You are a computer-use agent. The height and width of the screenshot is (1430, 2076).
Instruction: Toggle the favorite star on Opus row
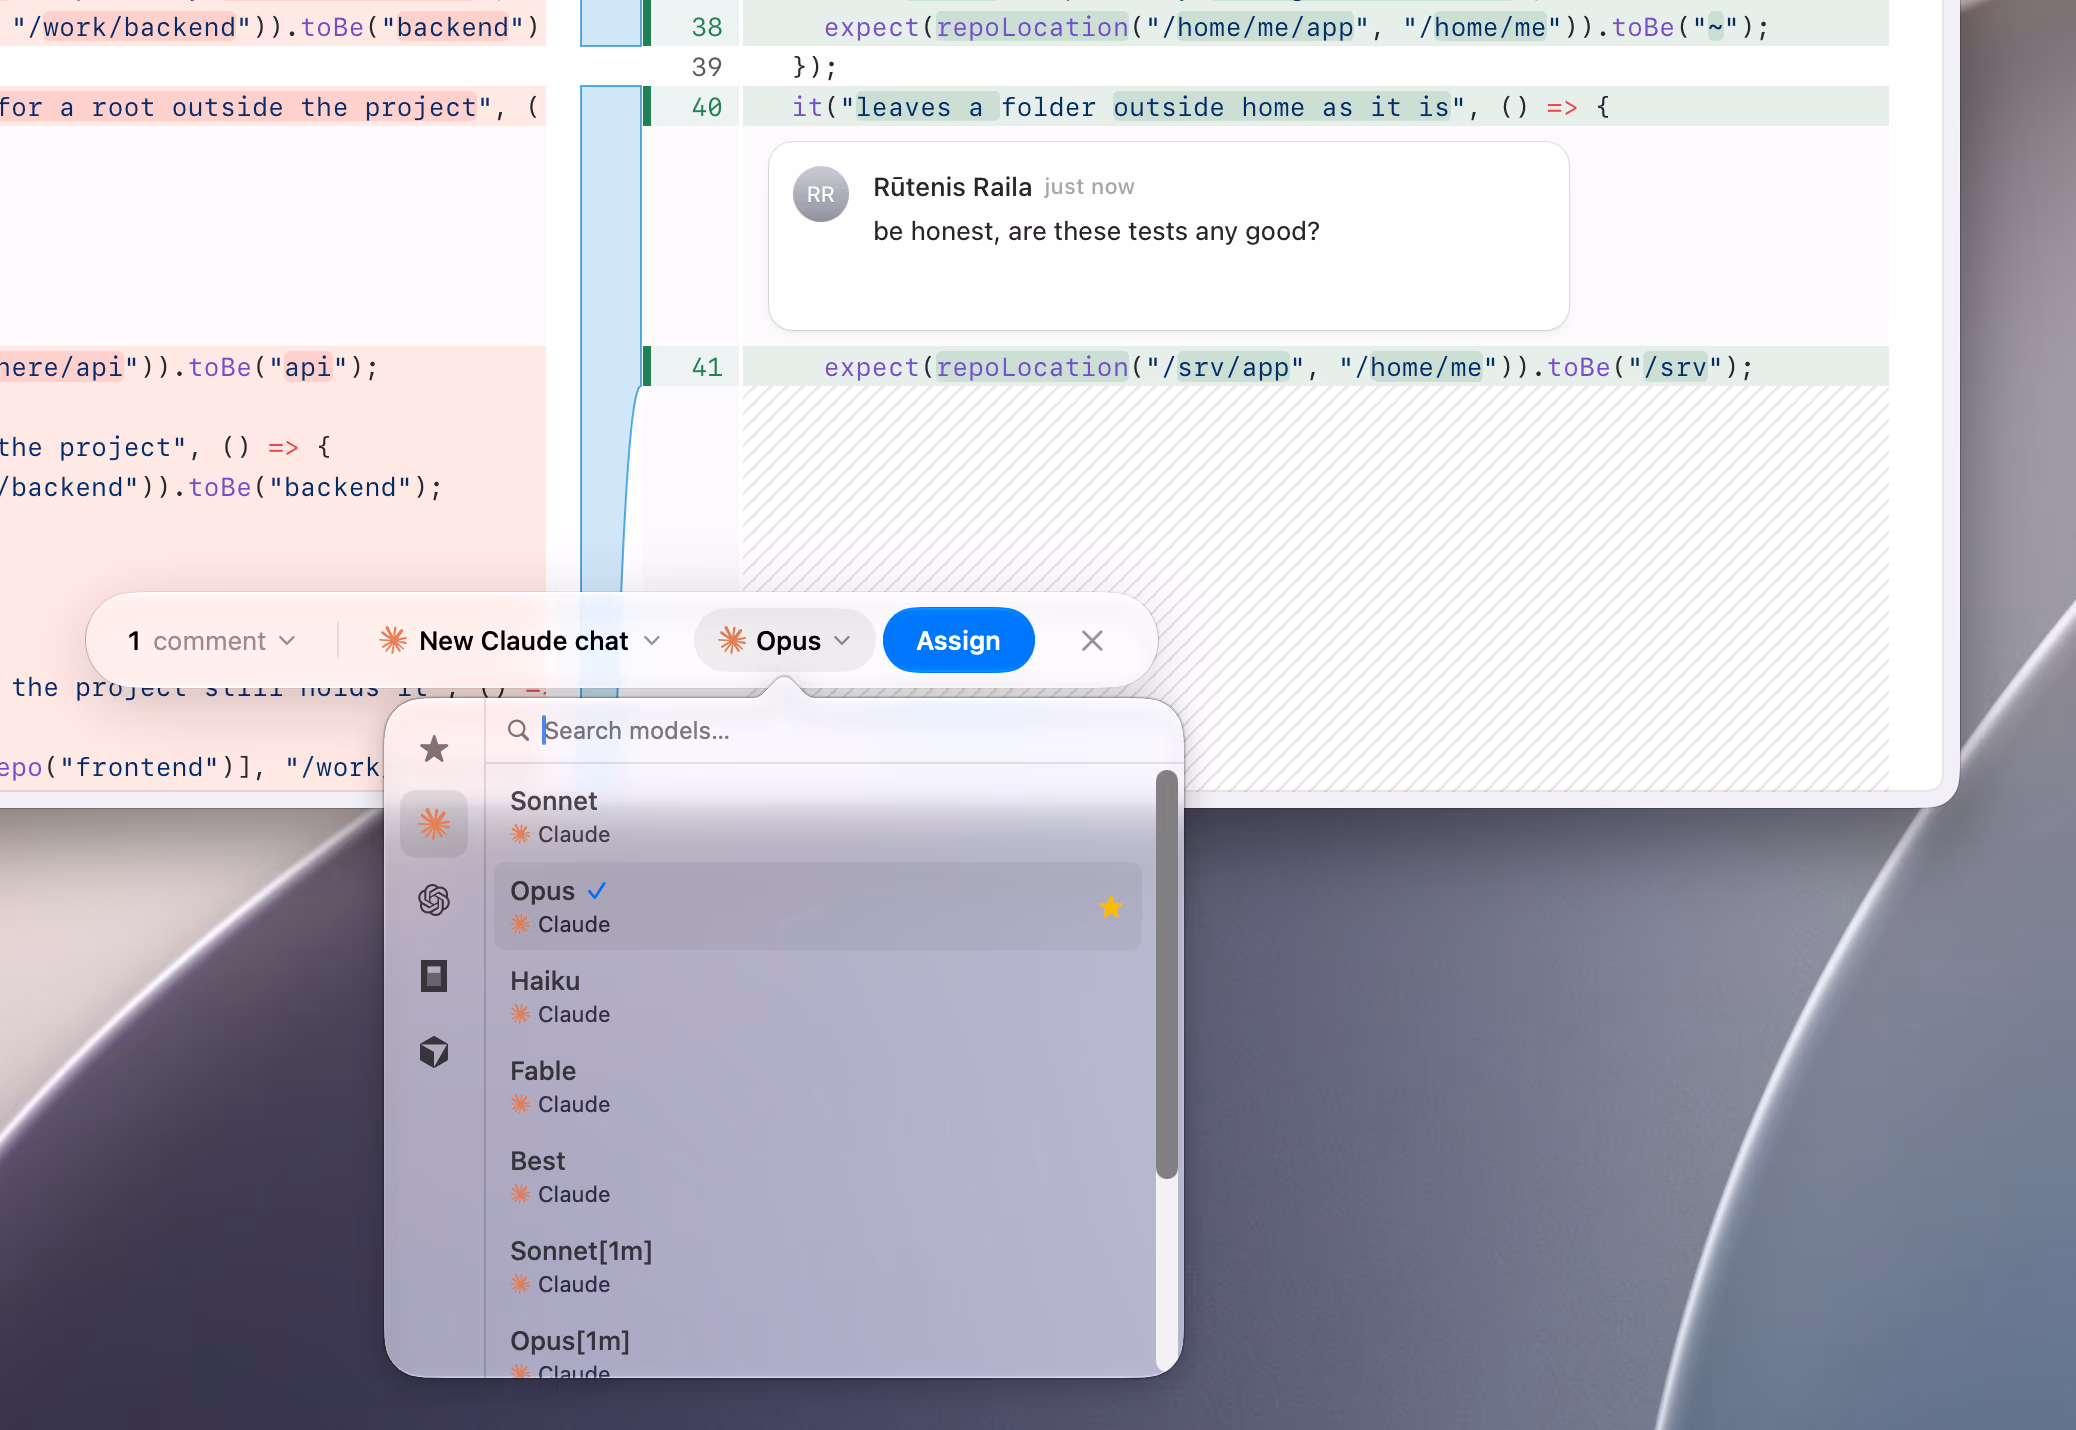[x=1111, y=907]
